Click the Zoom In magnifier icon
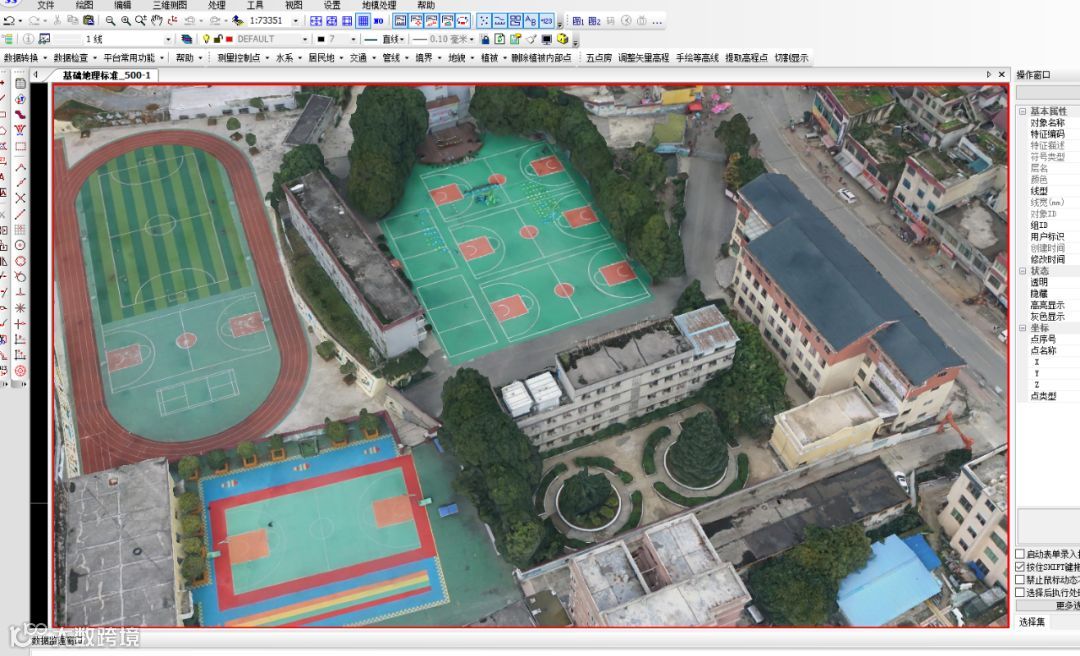Screen dimensions: 1080x656 (x=125, y=21)
